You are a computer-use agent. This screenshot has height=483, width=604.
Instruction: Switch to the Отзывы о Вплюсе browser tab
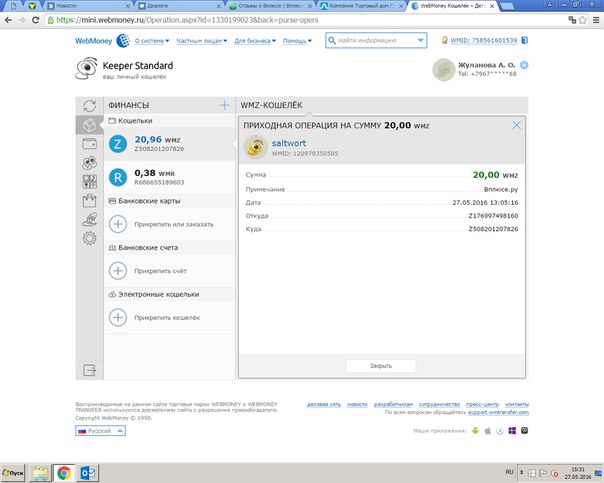[270, 6]
